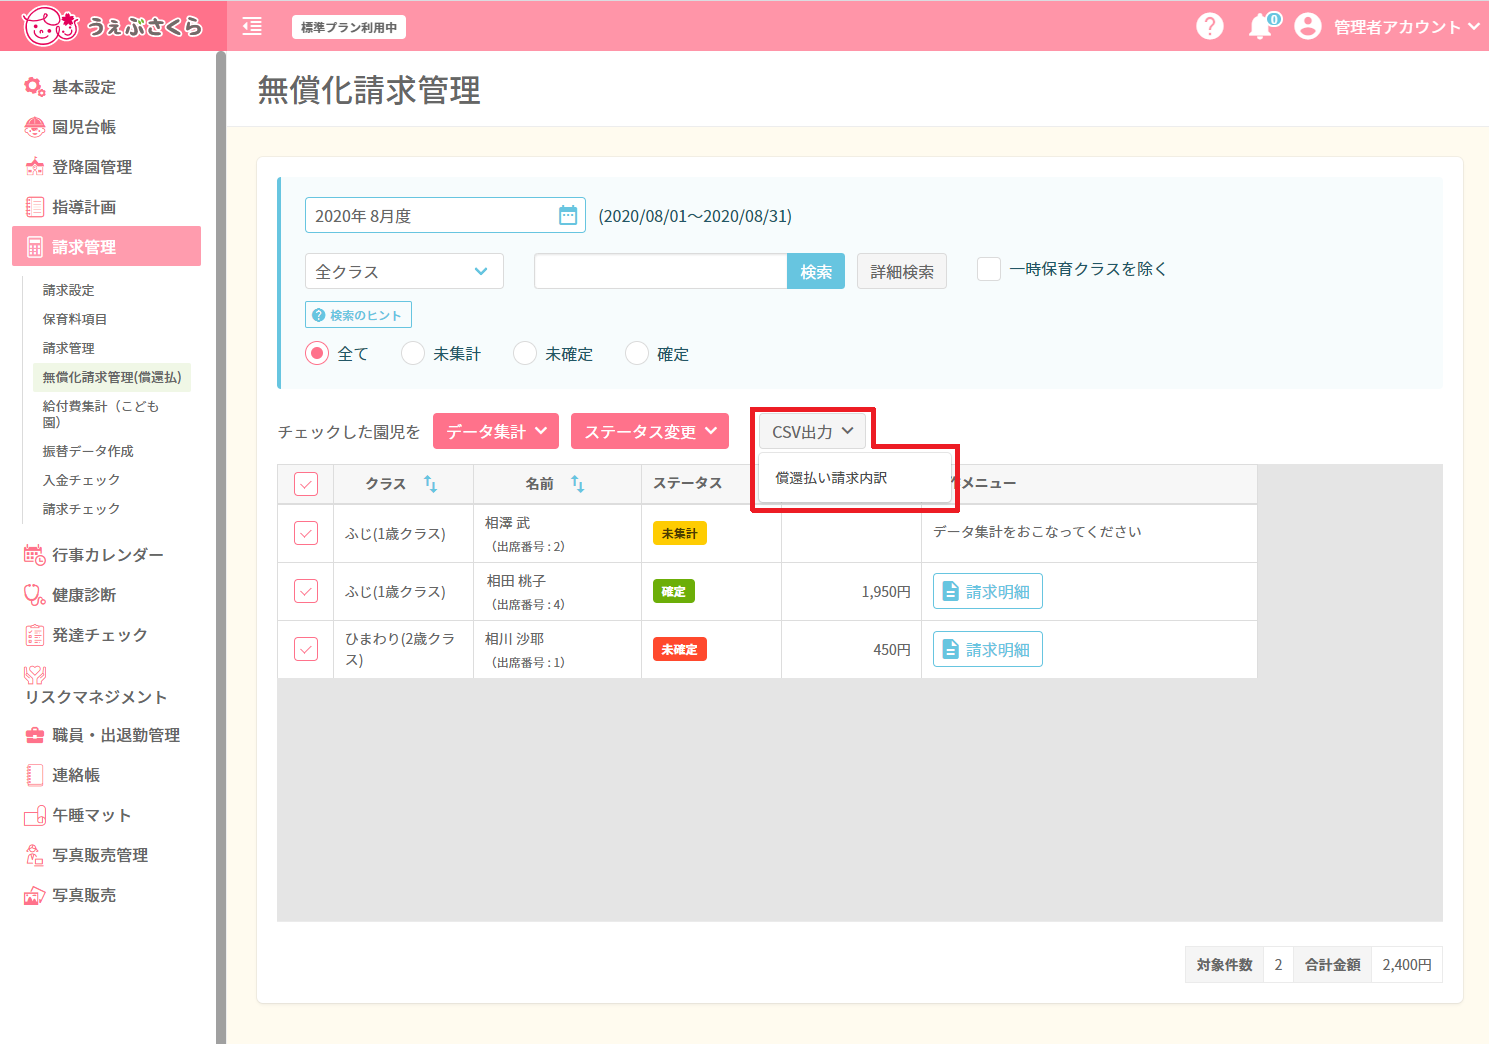This screenshot has height=1044, width=1489.
Task: Select the 未確定 radio button
Action: (x=525, y=353)
